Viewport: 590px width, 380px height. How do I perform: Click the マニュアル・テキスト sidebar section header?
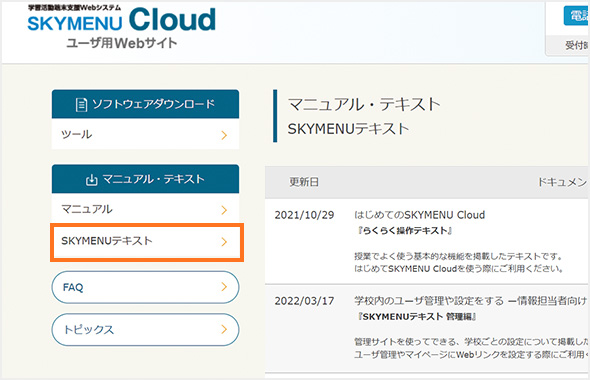coord(145,179)
